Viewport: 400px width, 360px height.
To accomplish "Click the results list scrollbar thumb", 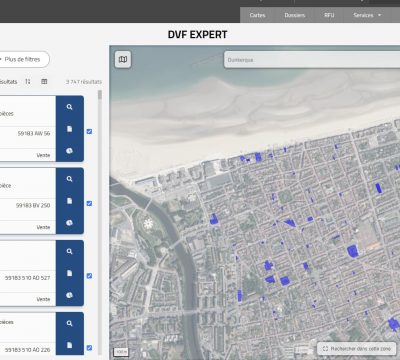I will [100, 95].
